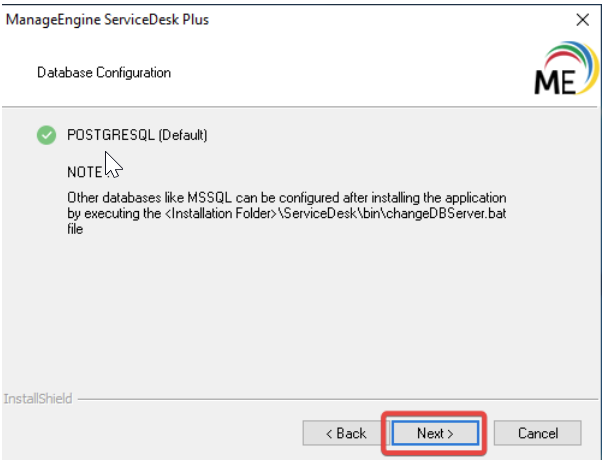This screenshot has width=605, height=461.
Task: Click the word "file" ending the note
Action: pyautogui.click(x=76, y=229)
